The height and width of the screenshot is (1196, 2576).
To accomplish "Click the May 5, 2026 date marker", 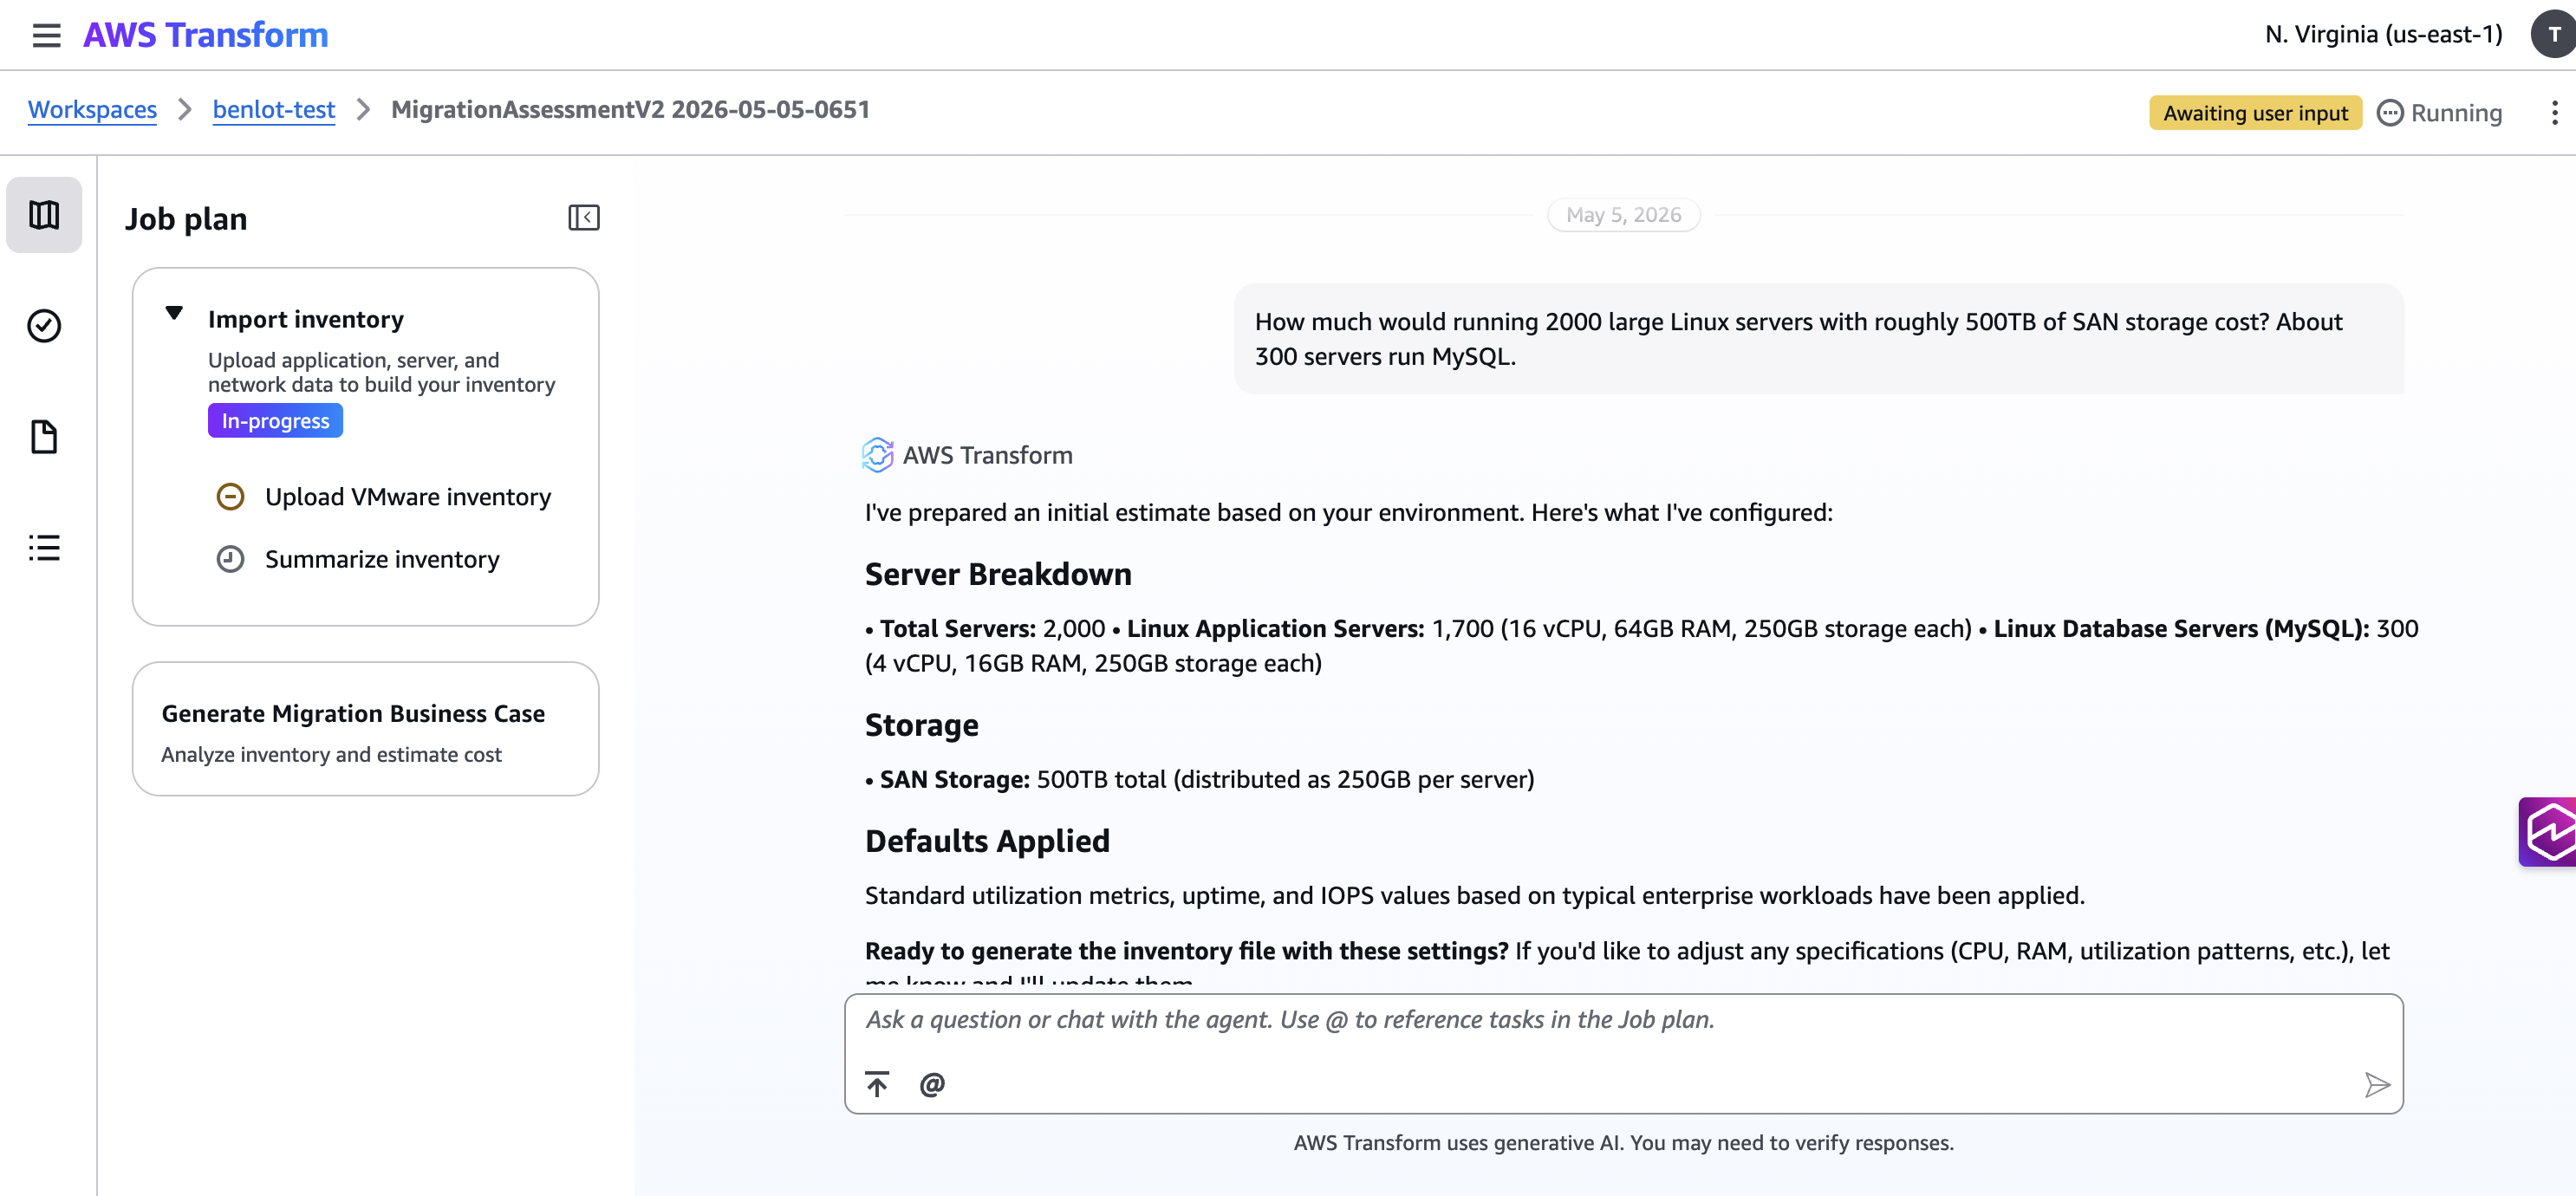I will tap(1623, 215).
